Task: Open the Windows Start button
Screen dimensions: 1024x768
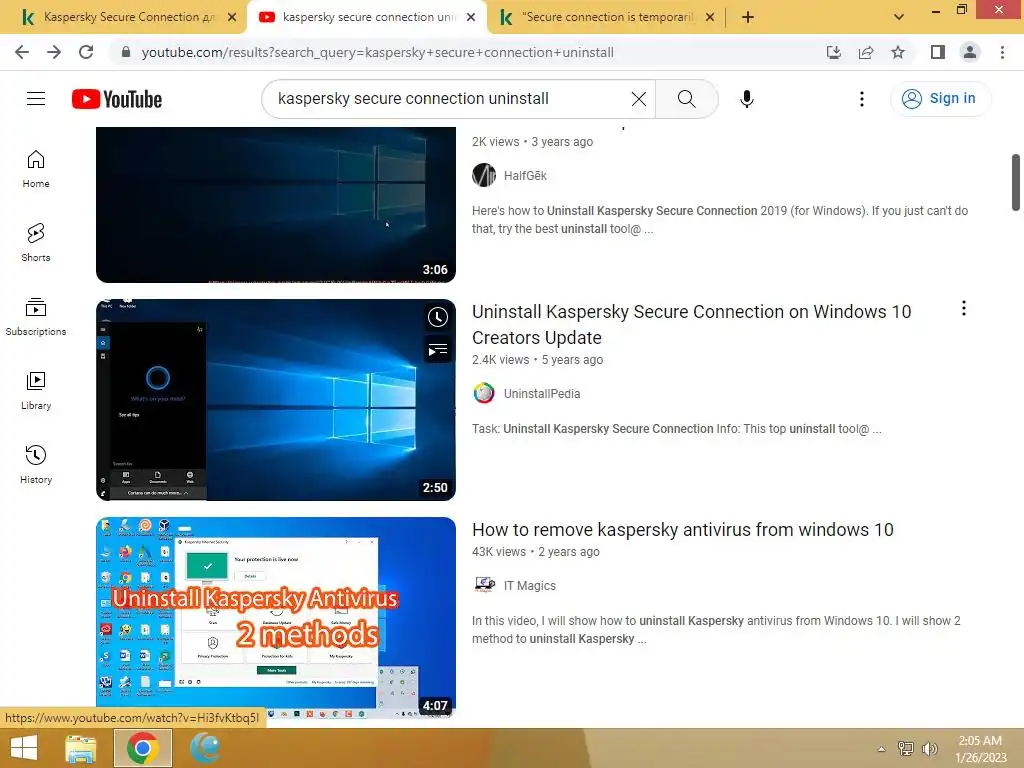Action: (x=24, y=748)
